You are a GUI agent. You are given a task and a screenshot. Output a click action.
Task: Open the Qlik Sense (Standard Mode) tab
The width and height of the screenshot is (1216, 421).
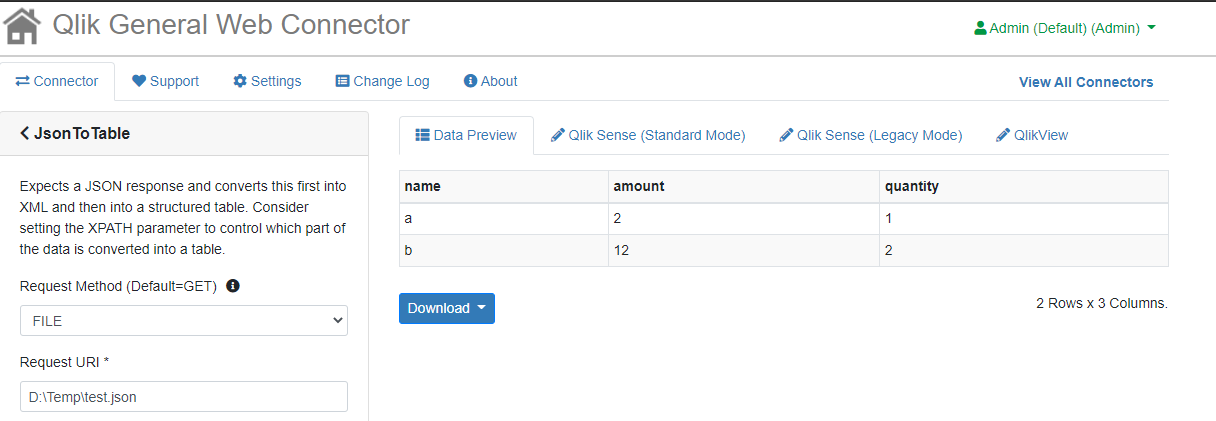(x=648, y=135)
